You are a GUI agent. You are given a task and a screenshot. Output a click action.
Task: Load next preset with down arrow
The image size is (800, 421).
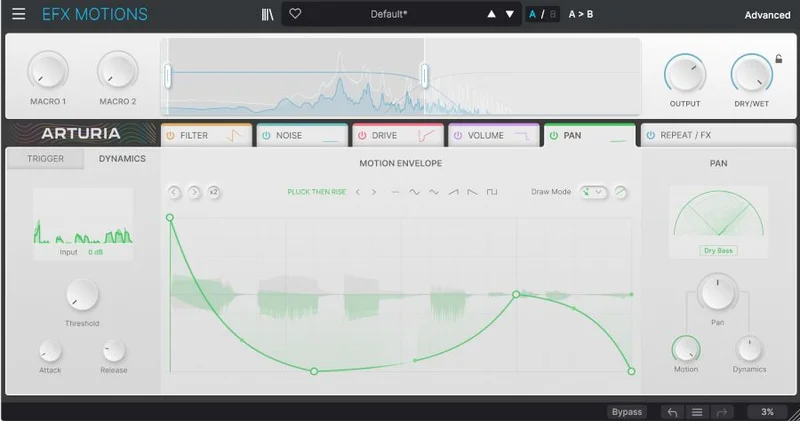(x=510, y=14)
